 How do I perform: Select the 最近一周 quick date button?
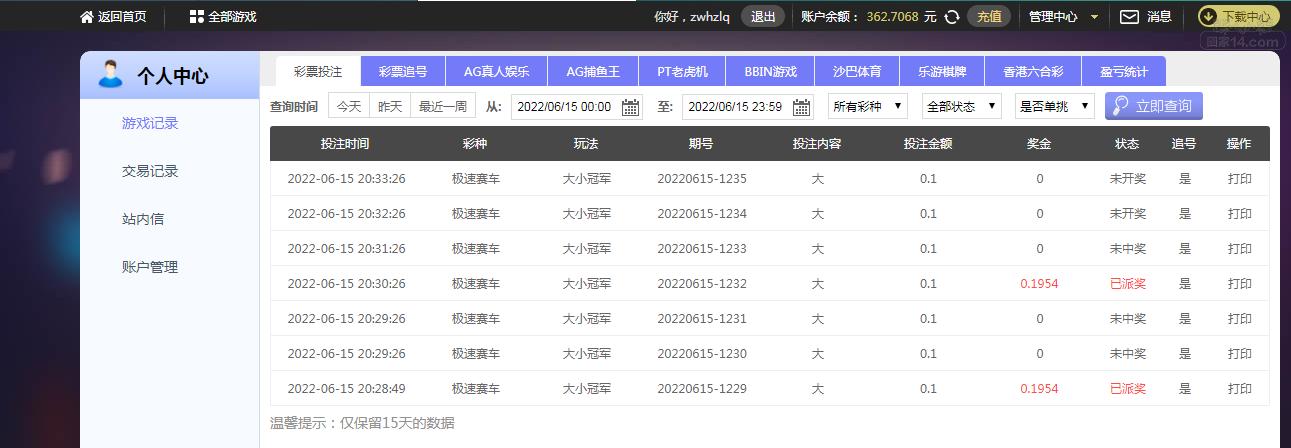442,106
